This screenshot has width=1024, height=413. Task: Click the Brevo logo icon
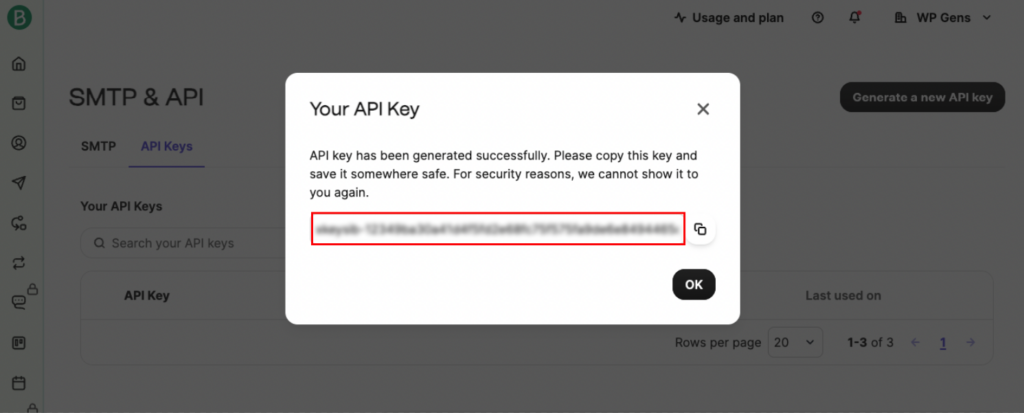coord(18,18)
